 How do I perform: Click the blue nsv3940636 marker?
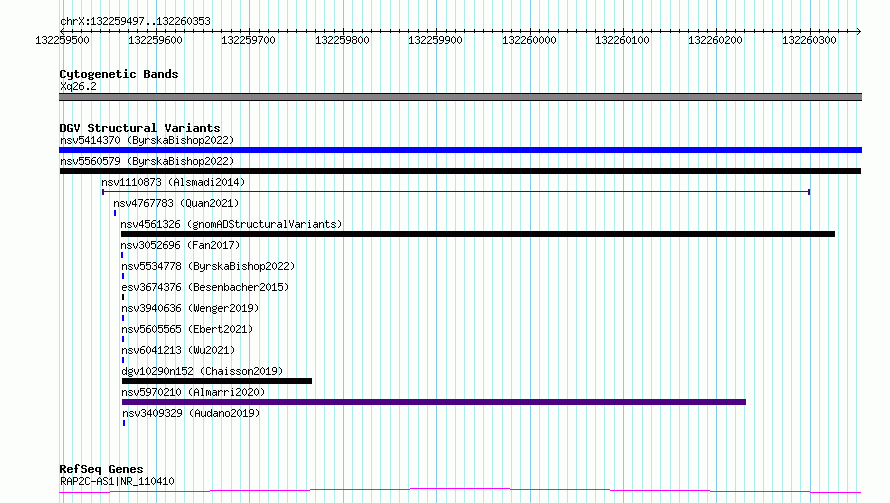[x=123, y=318]
